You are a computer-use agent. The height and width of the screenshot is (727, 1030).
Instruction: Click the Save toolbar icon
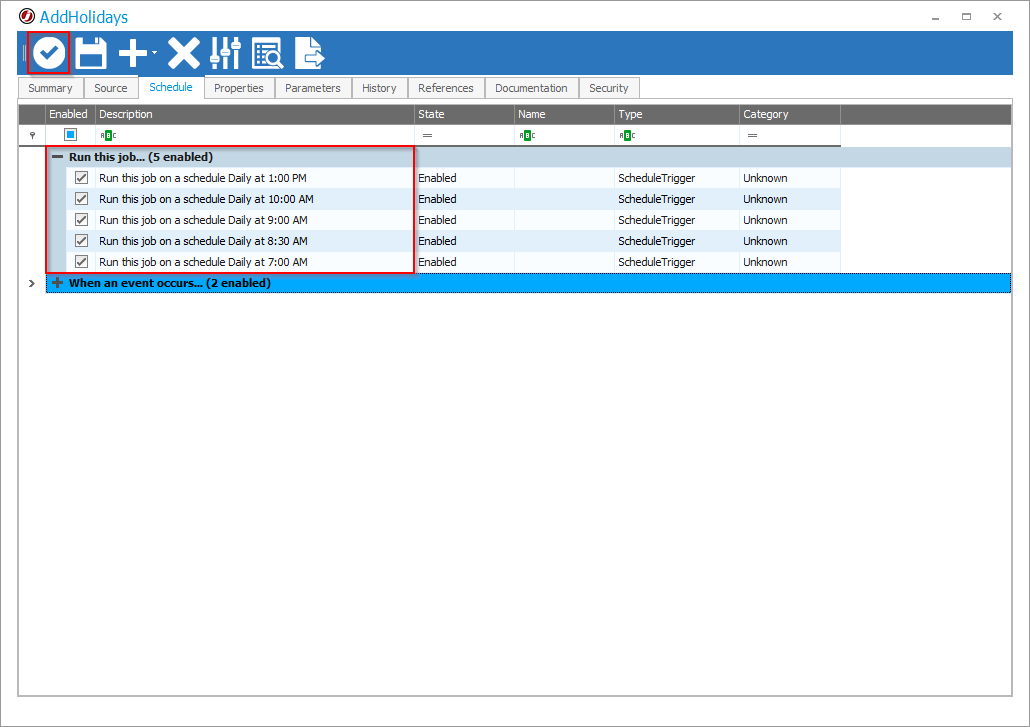(90, 52)
